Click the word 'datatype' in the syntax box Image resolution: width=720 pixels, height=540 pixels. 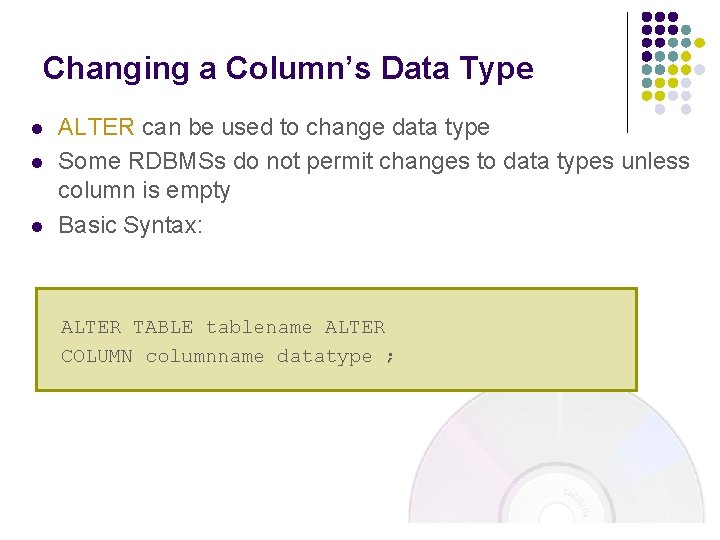point(324,356)
